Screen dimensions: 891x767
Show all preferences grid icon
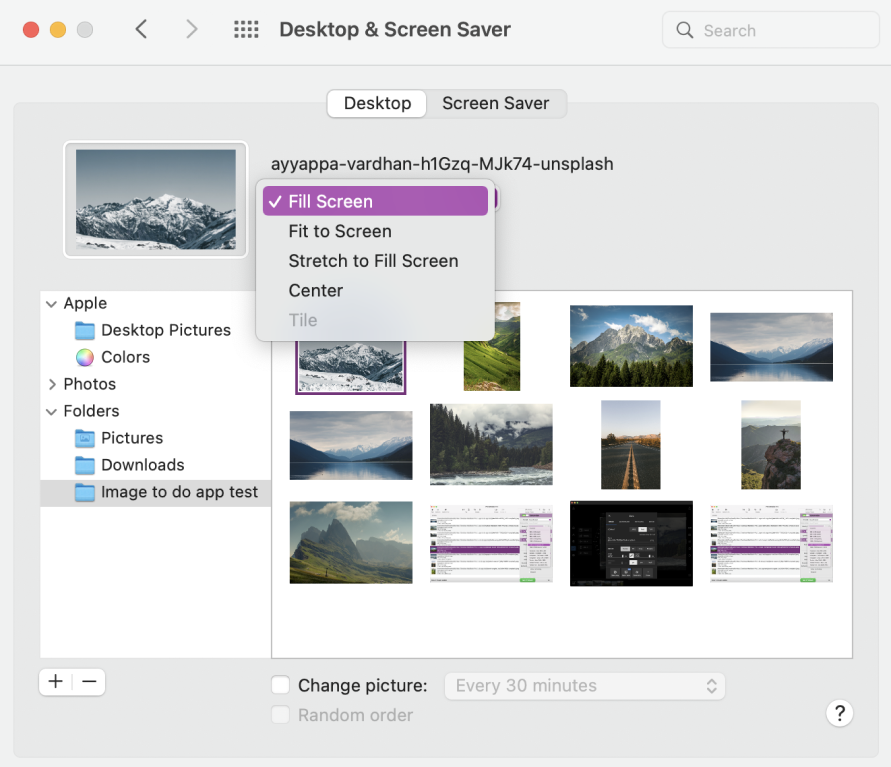[x=246, y=30]
